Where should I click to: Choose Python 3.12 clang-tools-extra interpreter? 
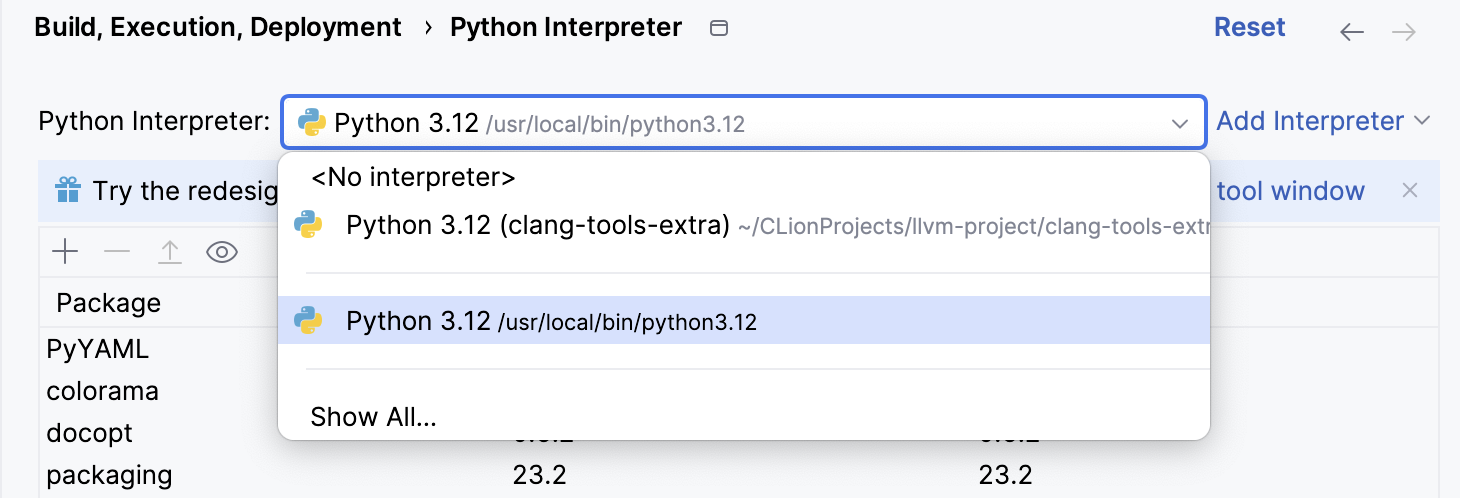(537, 226)
